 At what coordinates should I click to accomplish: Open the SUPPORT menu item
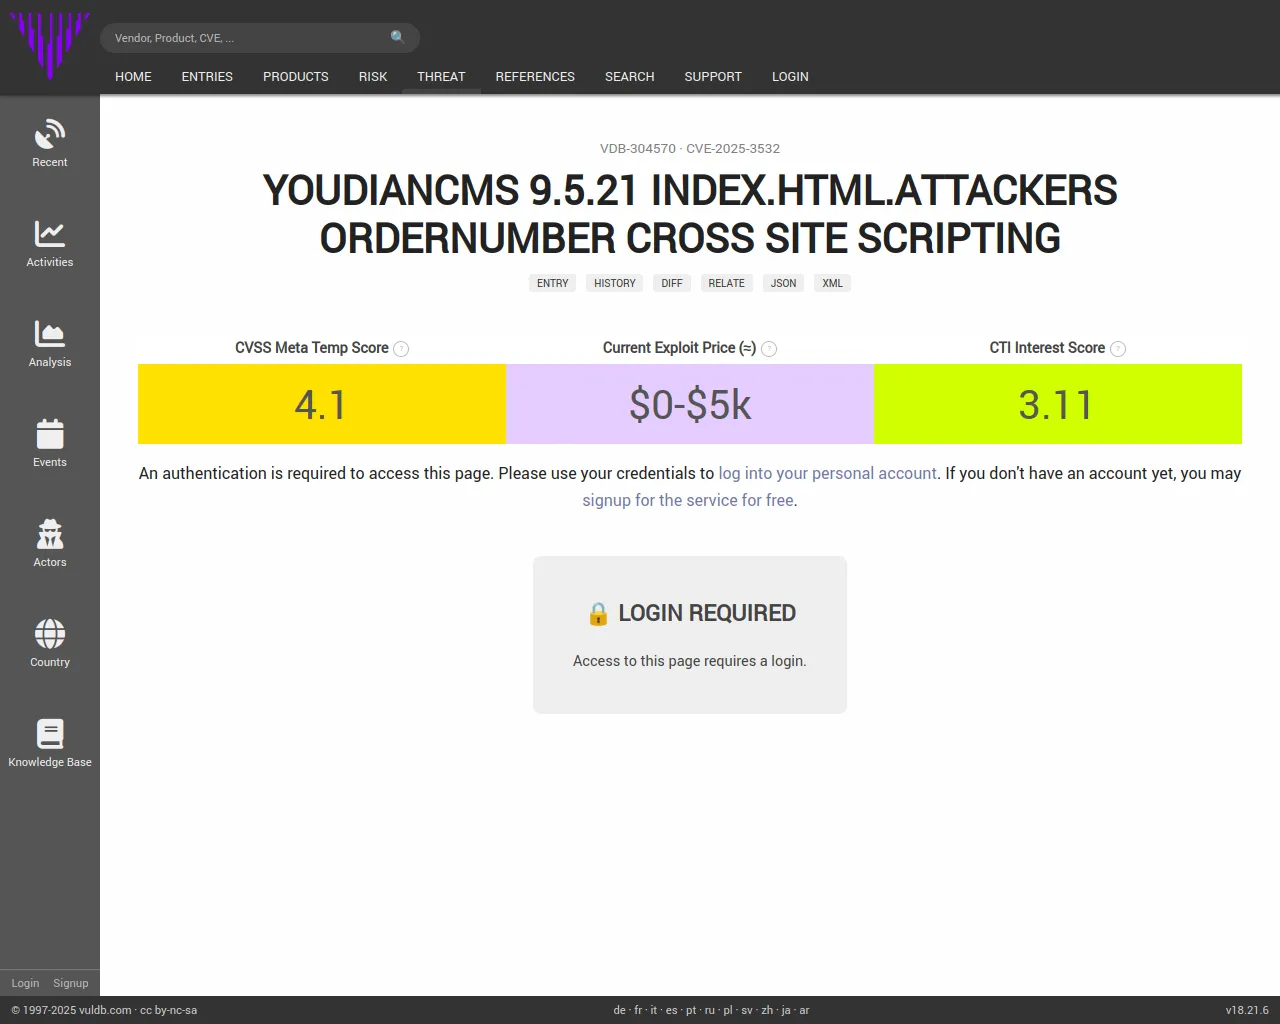coord(713,77)
